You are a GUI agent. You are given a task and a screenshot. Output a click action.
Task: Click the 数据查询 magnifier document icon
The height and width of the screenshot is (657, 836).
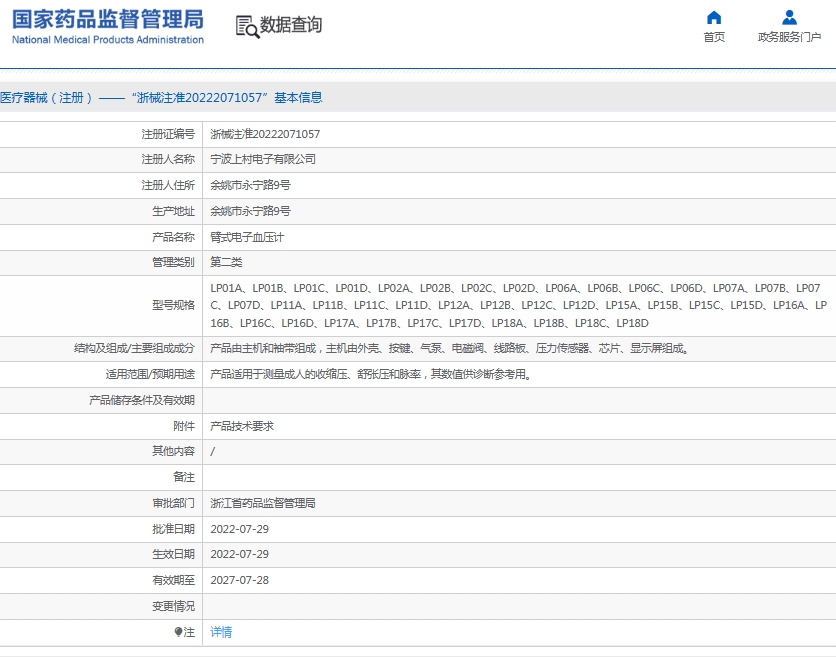click(x=247, y=26)
